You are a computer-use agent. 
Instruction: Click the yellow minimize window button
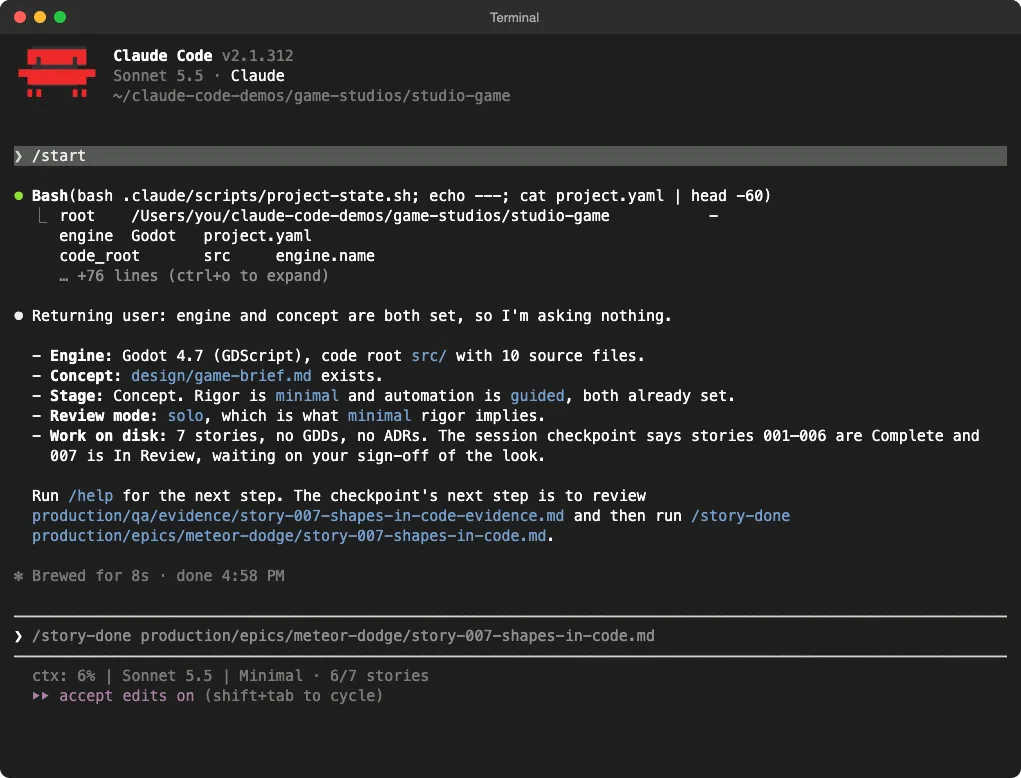40,18
